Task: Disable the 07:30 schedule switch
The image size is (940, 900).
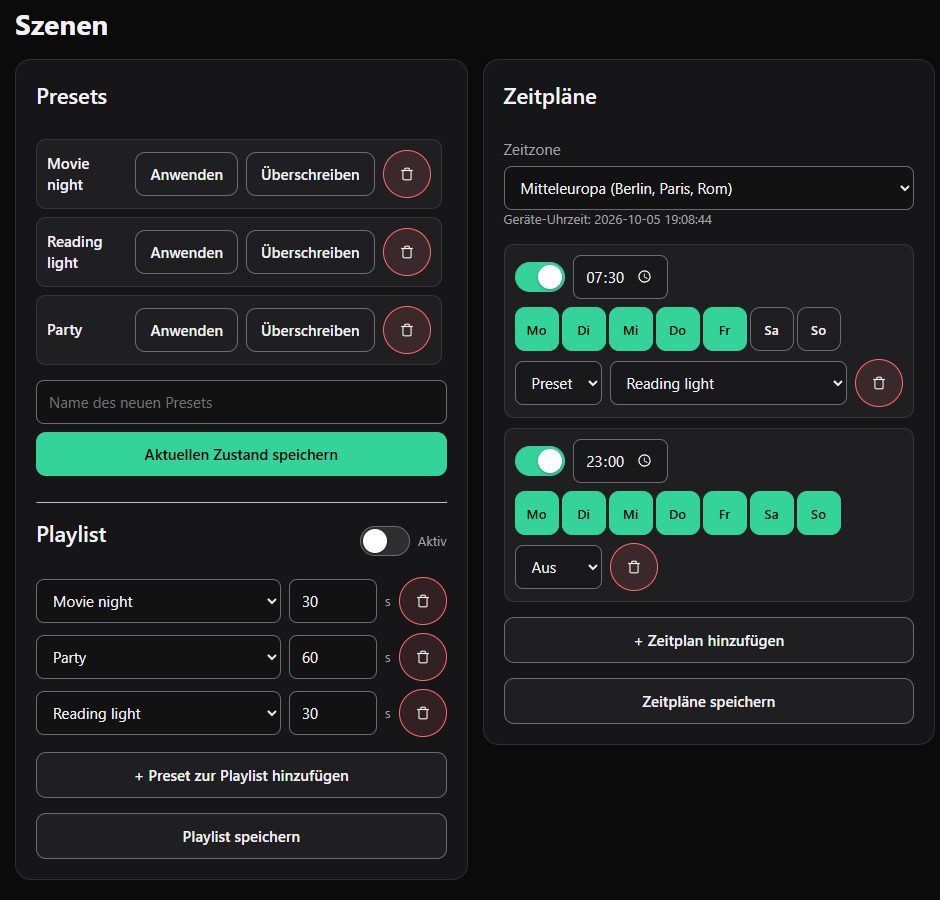Action: (540, 277)
